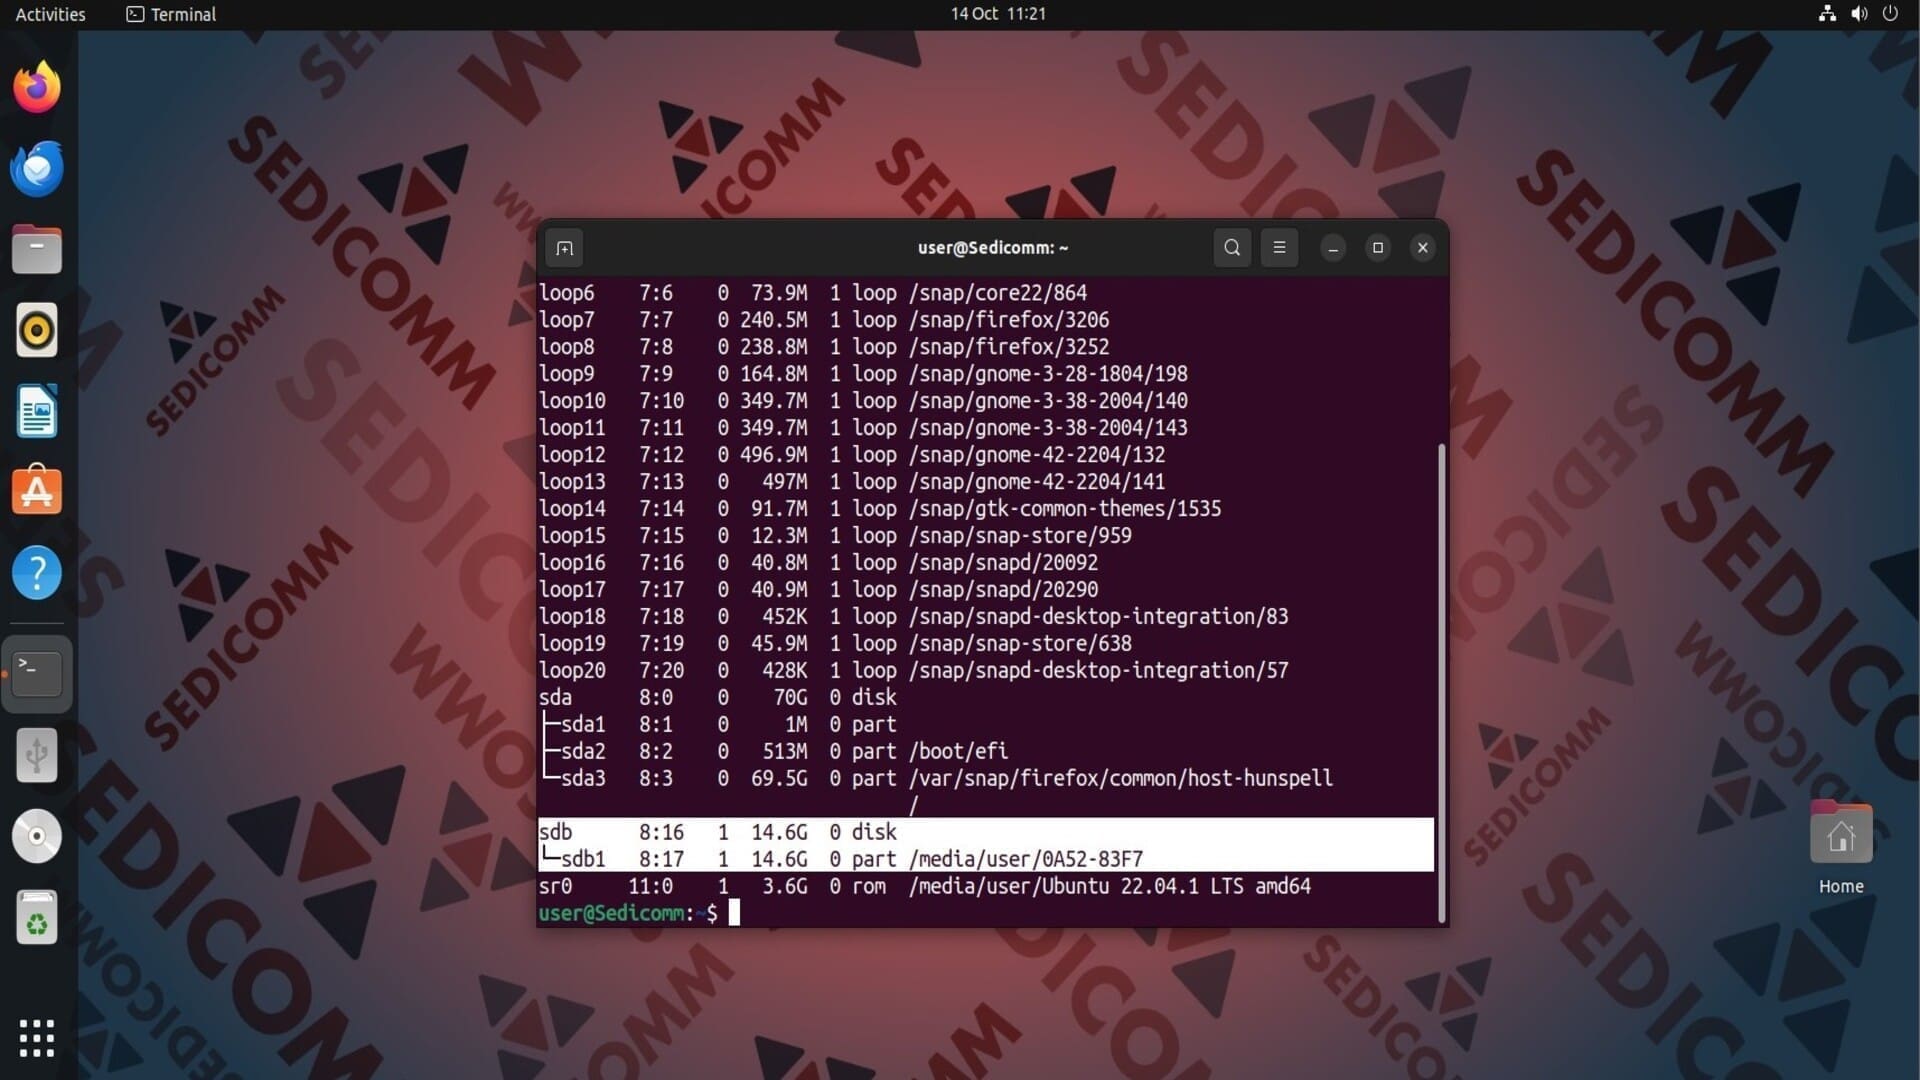The width and height of the screenshot is (1920, 1080).
Task: Maximize the terminal window
Action: tap(1378, 248)
